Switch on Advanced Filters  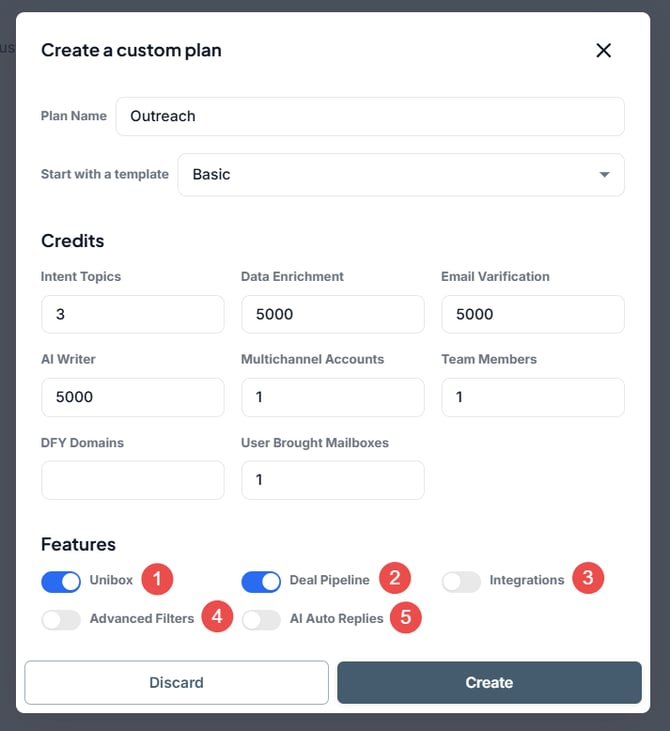click(61, 620)
